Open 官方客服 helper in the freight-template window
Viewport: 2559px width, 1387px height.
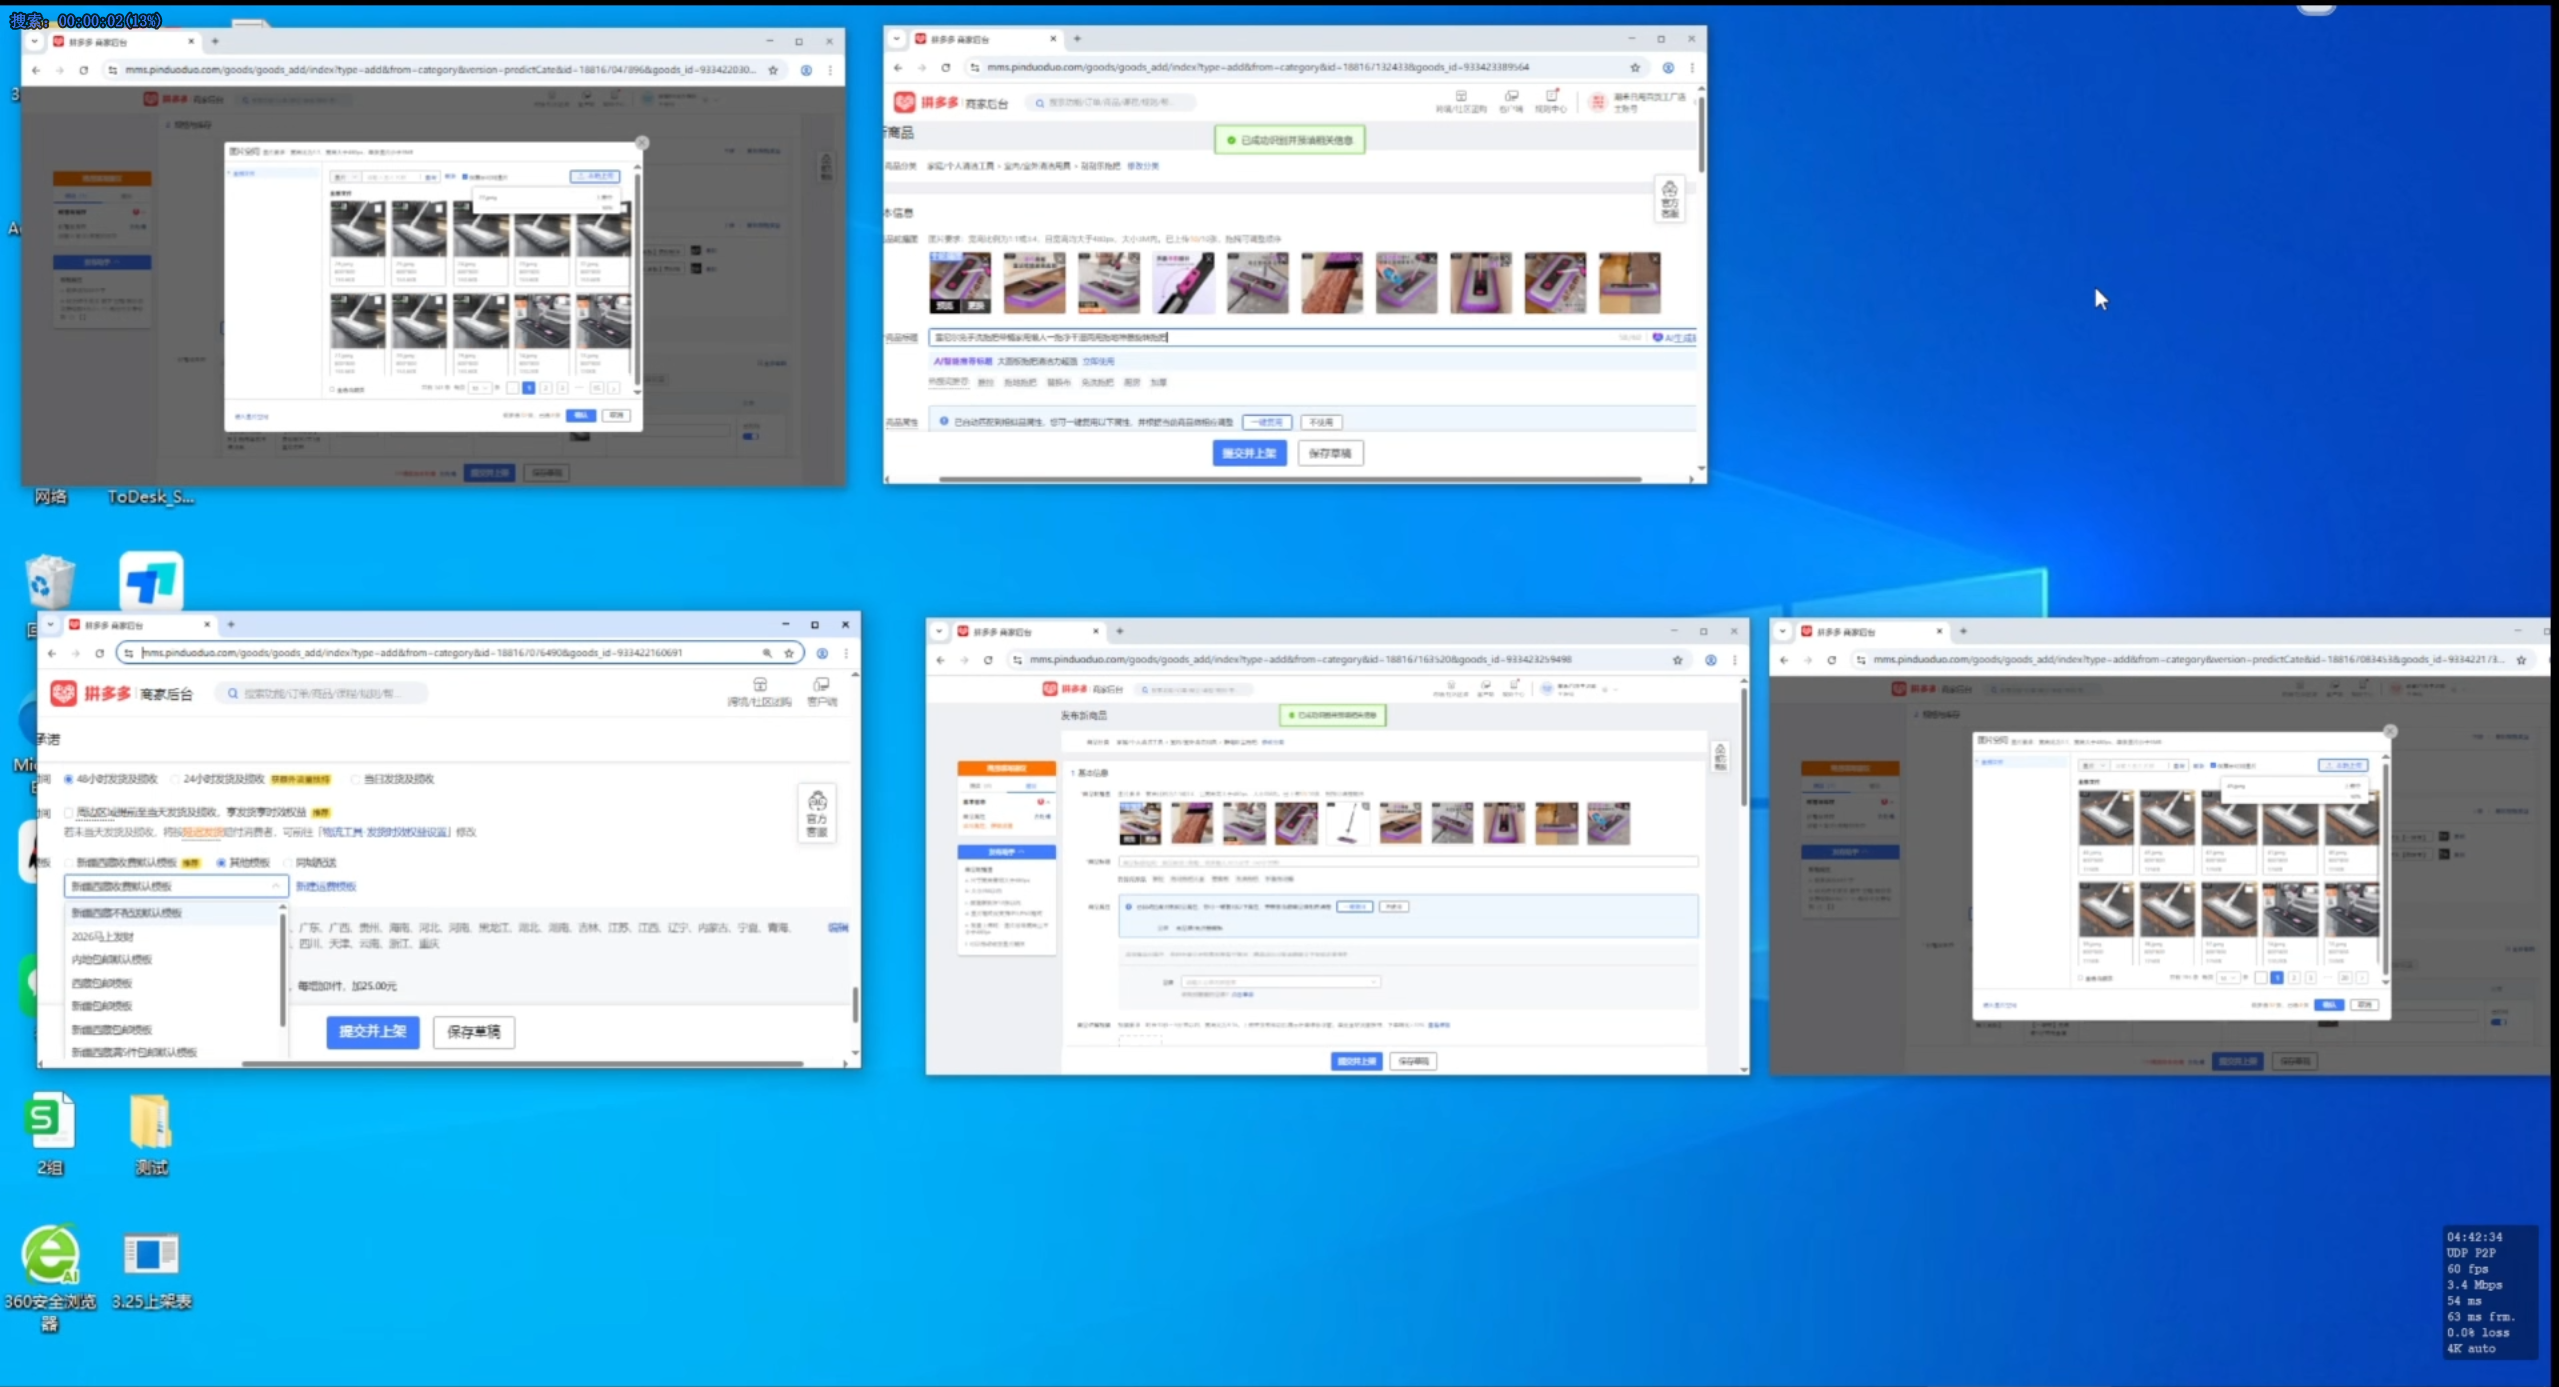coord(817,813)
